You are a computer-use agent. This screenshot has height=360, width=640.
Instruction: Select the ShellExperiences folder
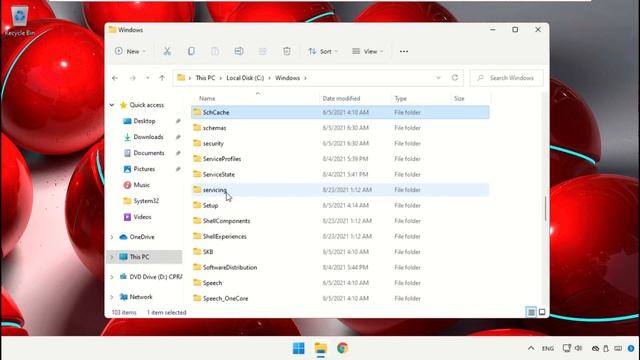point(340,236)
